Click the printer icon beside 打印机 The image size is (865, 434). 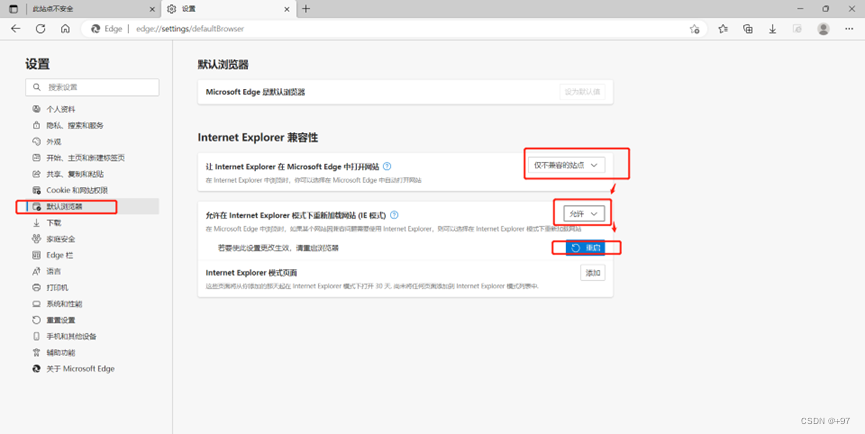(36, 287)
